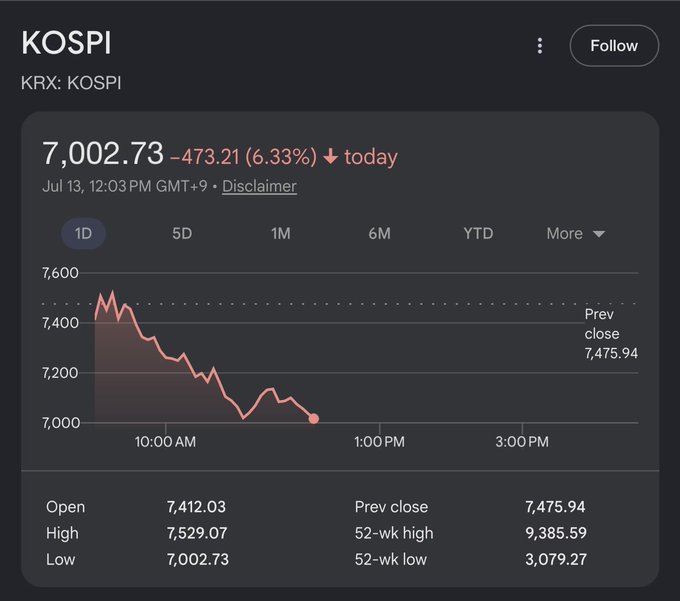This screenshot has width=680, height=601.
Task: Click the Open label
Action: pos(65,506)
